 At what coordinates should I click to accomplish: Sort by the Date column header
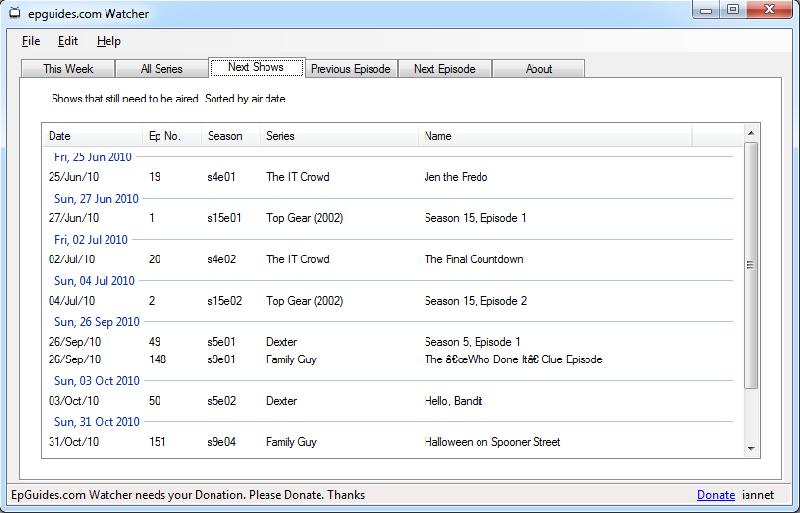[92, 136]
